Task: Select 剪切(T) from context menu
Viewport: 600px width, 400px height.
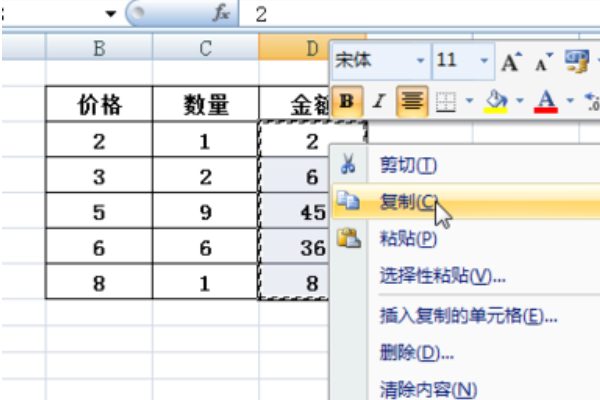Action: pos(466,165)
